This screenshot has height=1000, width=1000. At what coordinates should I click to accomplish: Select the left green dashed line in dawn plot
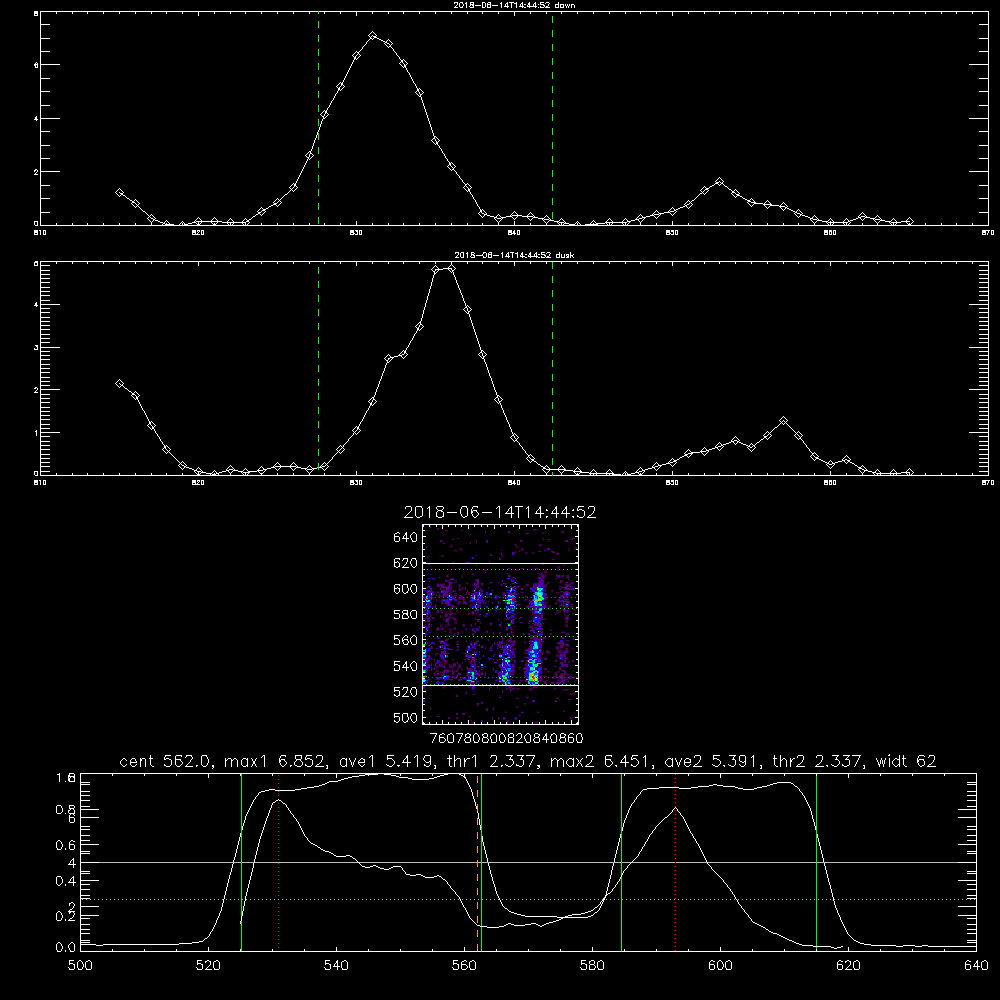point(318,119)
